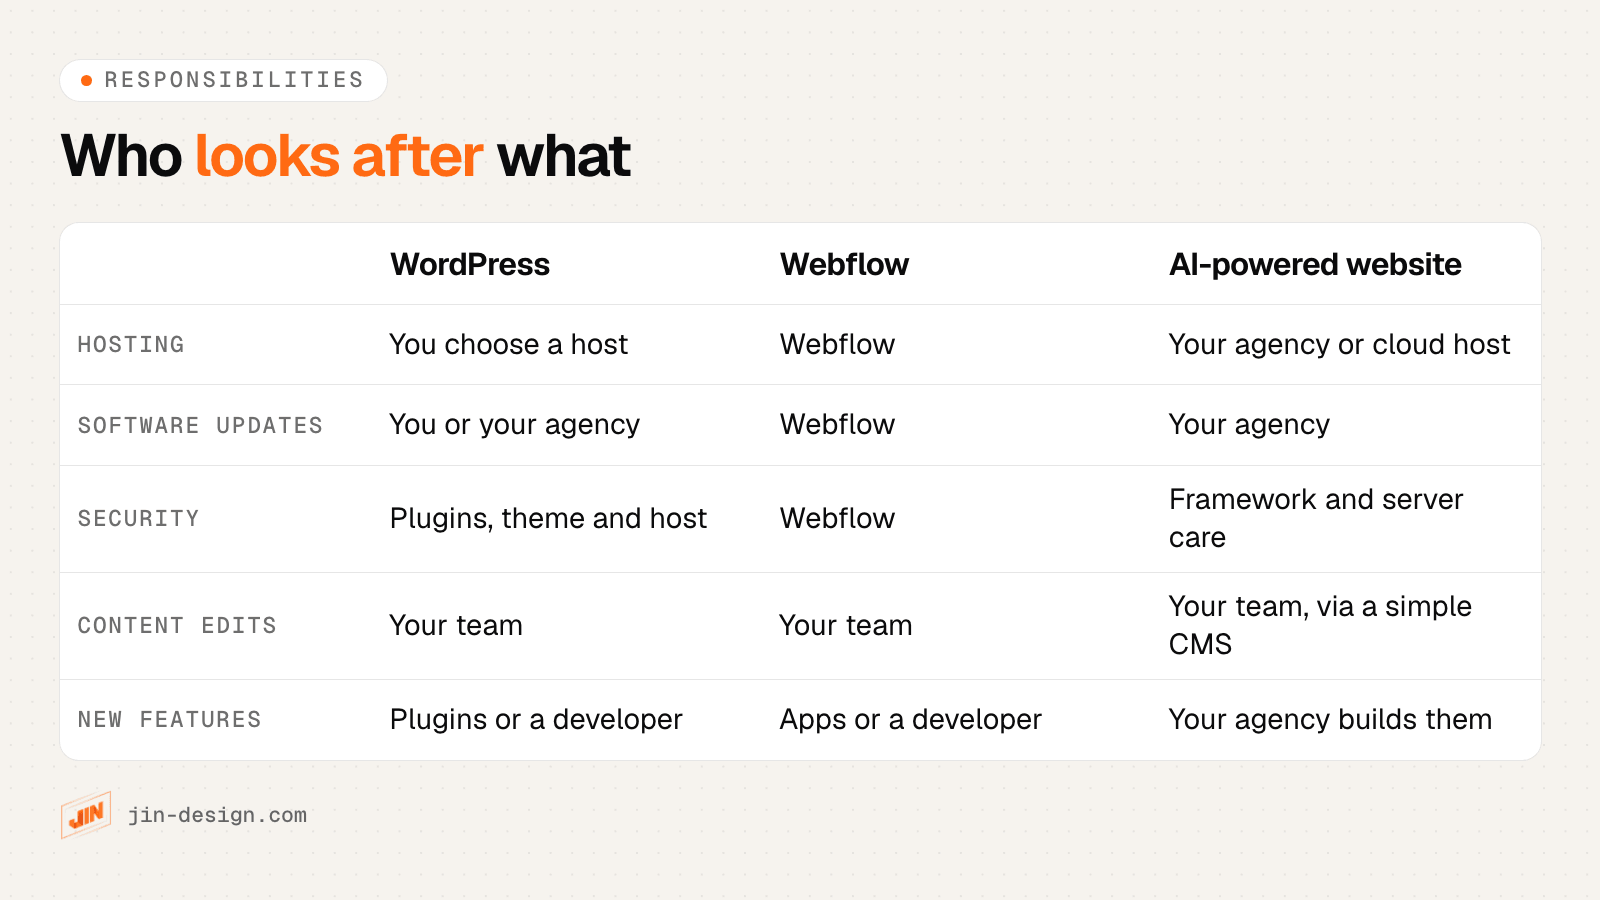Click 'Plugins, theme and host' cell
Viewport: 1600px width, 900px height.
pyautogui.click(x=548, y=518)
